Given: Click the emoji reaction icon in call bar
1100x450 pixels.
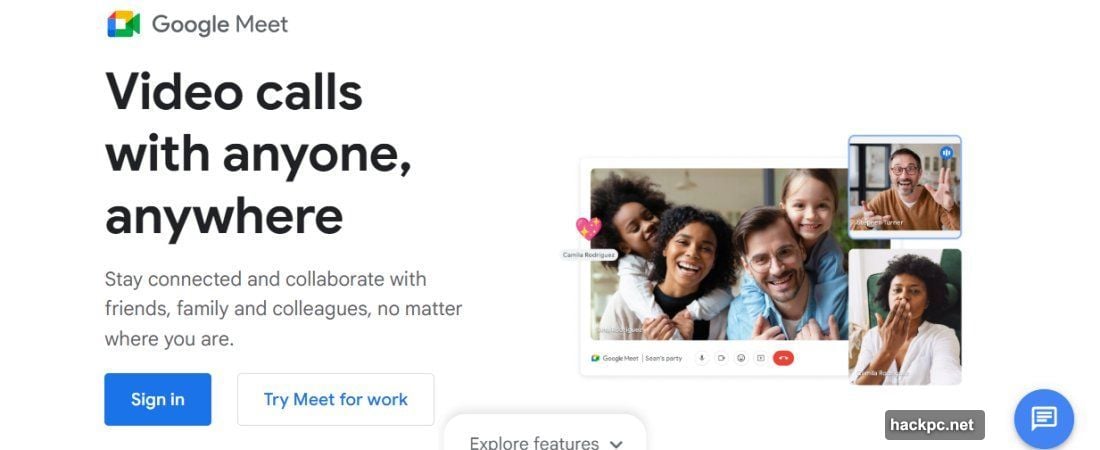Looking at the screenshot, I should point(740,358).
